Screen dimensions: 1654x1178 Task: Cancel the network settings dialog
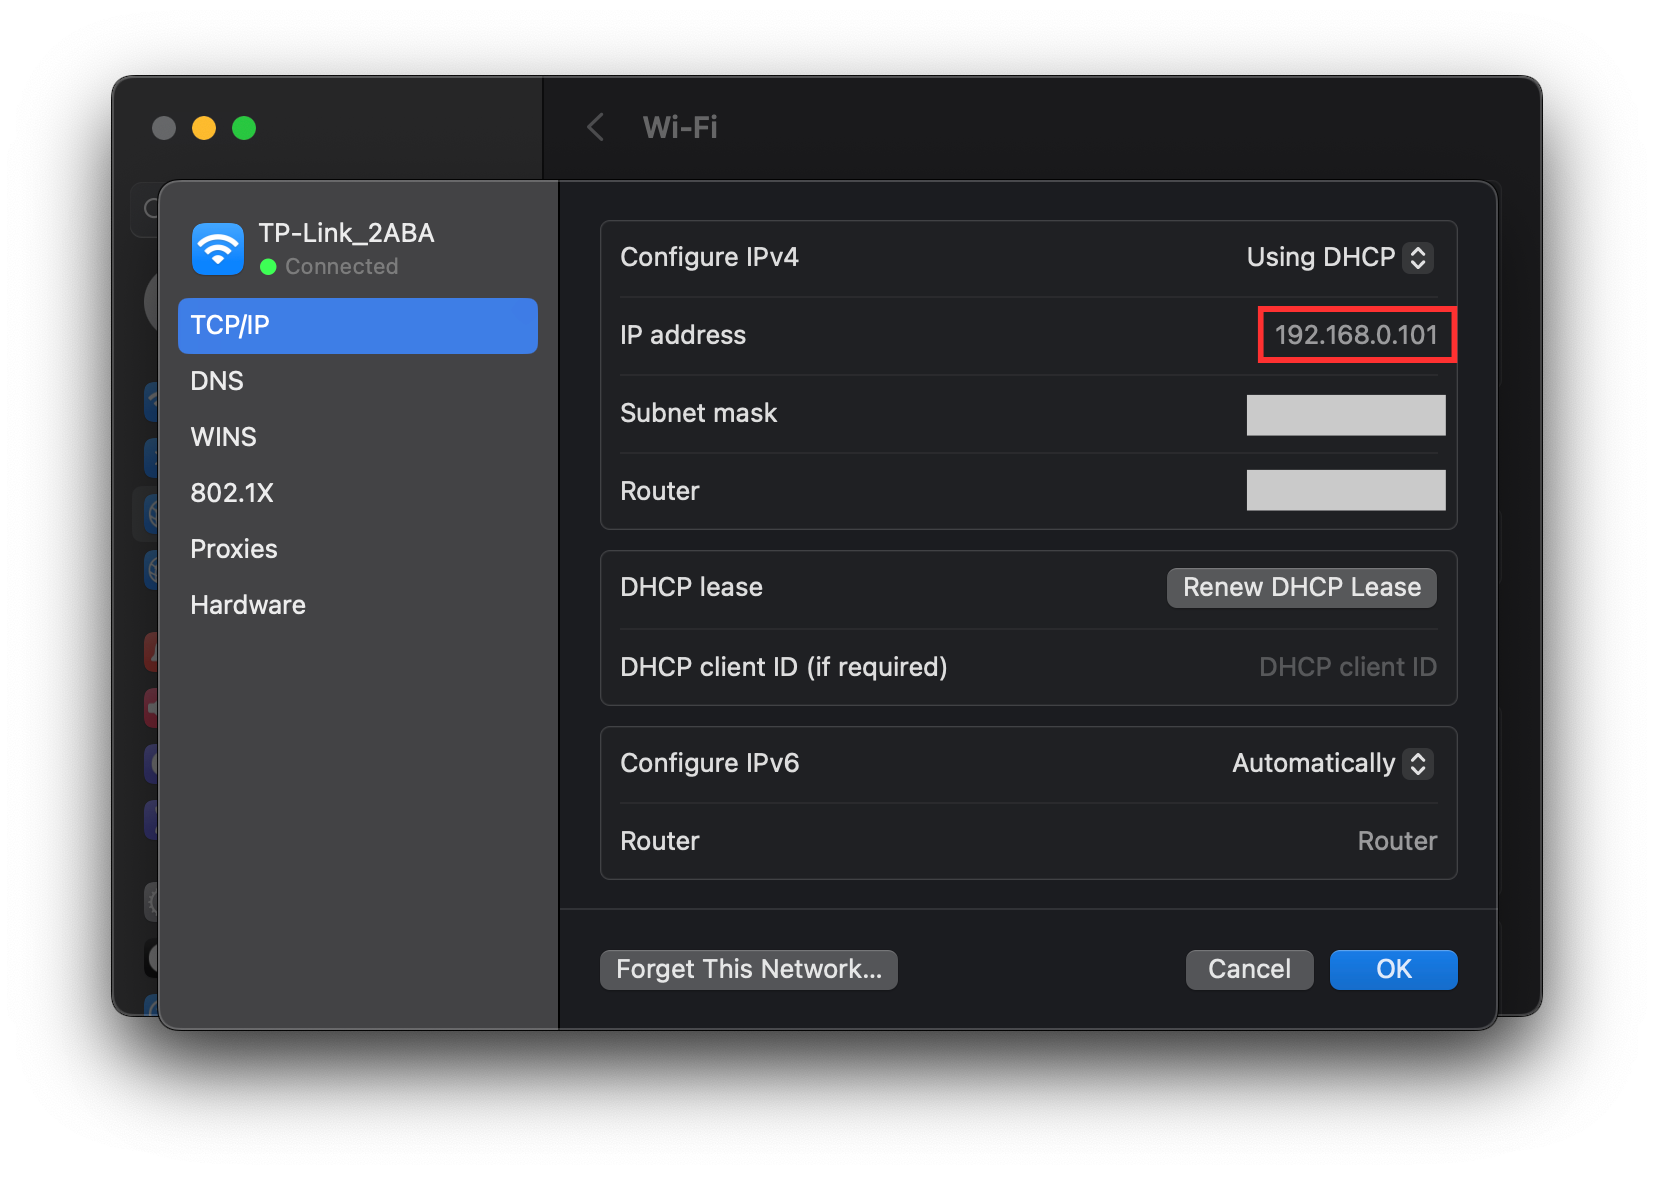pos(1249,969)
